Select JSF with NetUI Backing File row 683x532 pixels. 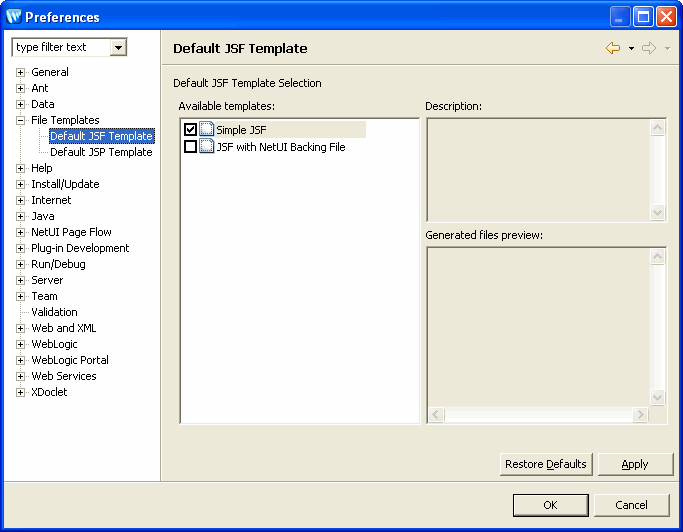(265, 147)
